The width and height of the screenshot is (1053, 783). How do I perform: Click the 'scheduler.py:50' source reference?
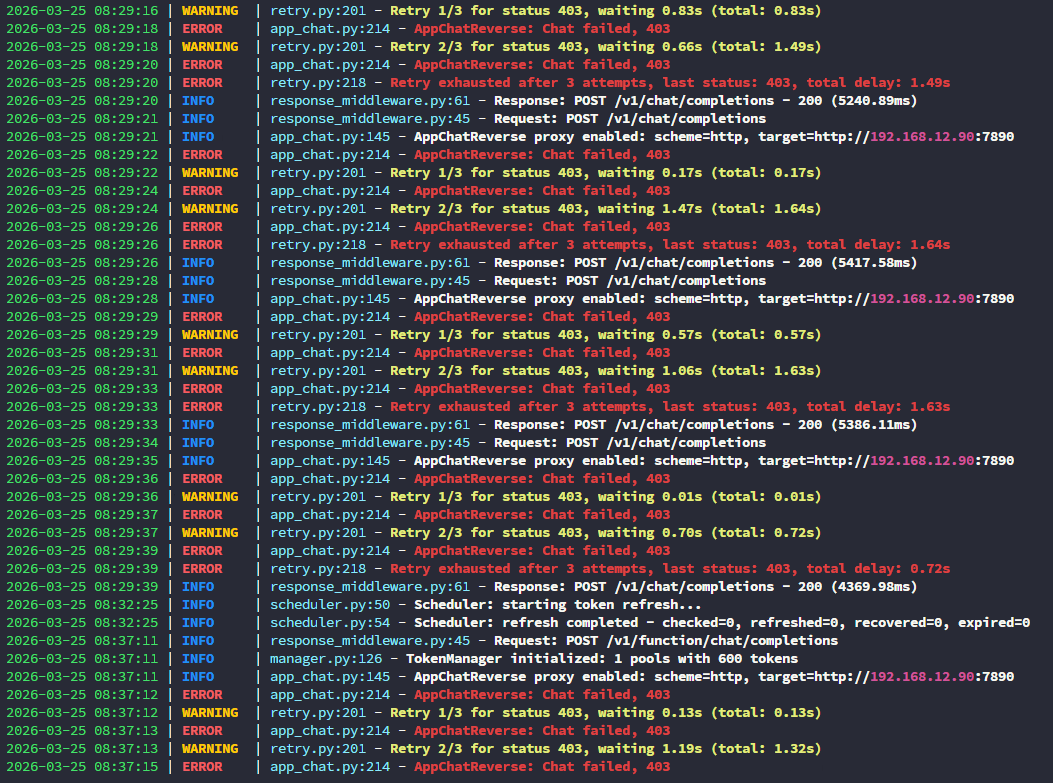pos(330,605)
